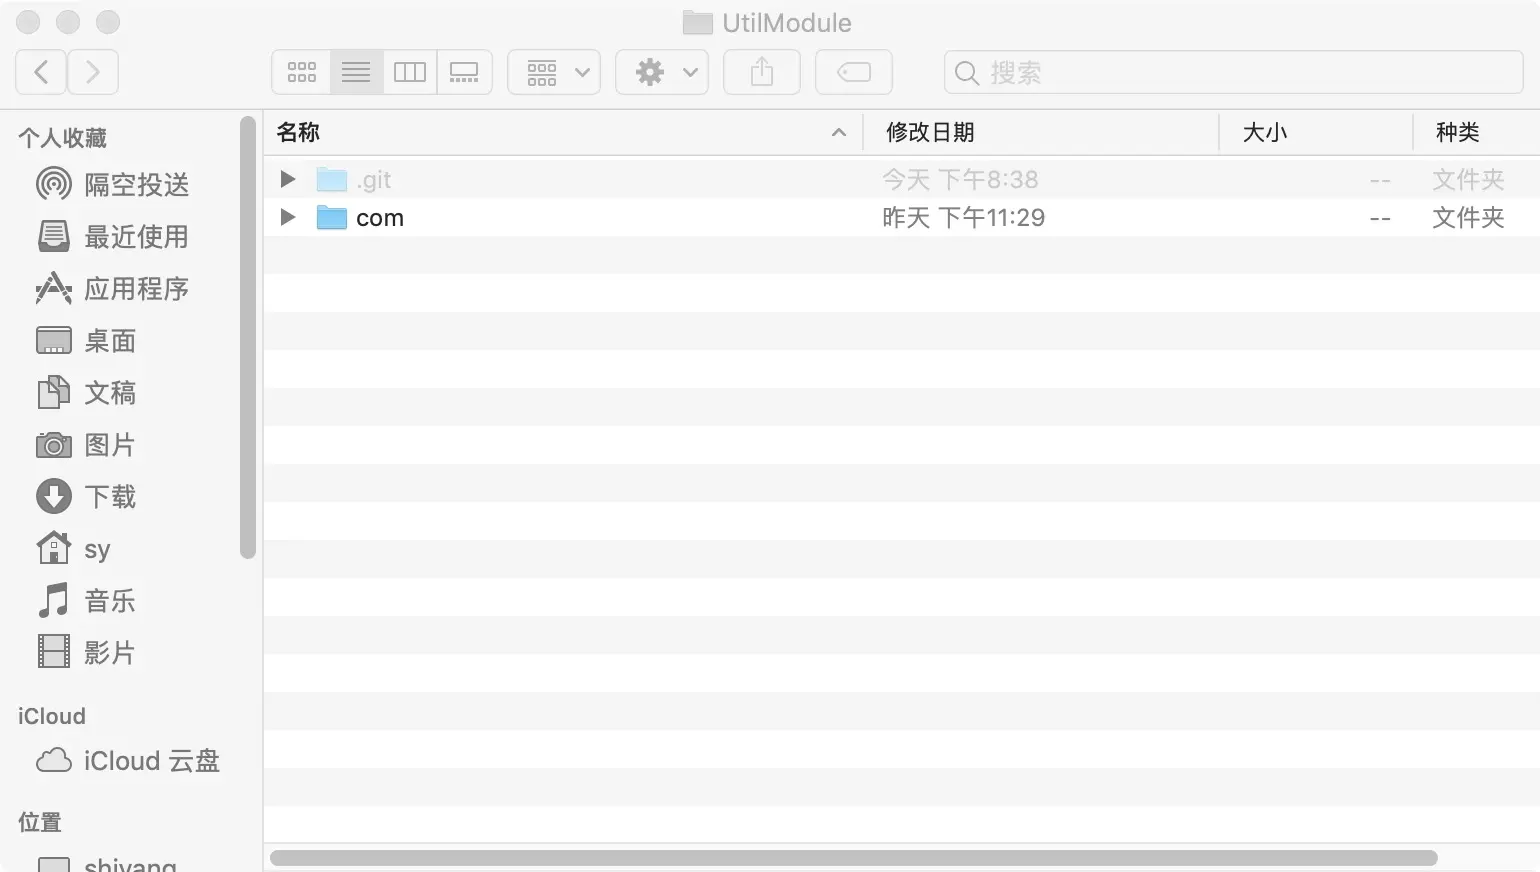Switch to column view mode
The height and width of the screenshot is (872, 1540).
click(410, 72)
